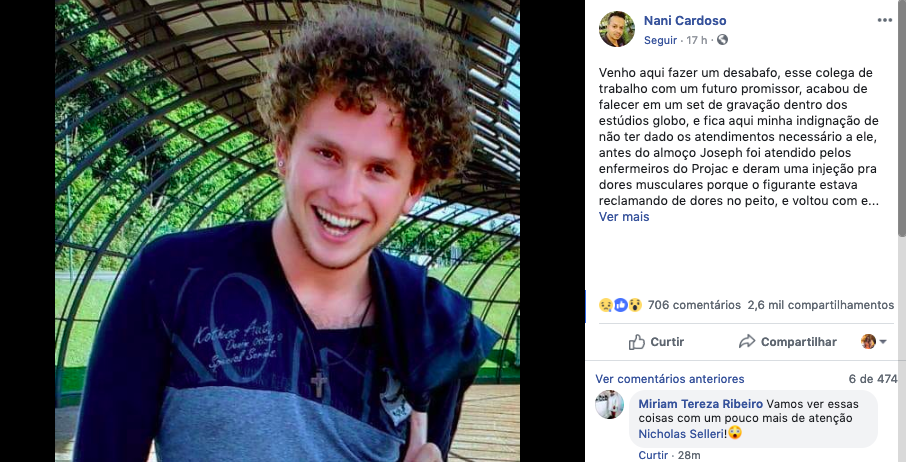Open the curly-haired man photo

[287, 231]
